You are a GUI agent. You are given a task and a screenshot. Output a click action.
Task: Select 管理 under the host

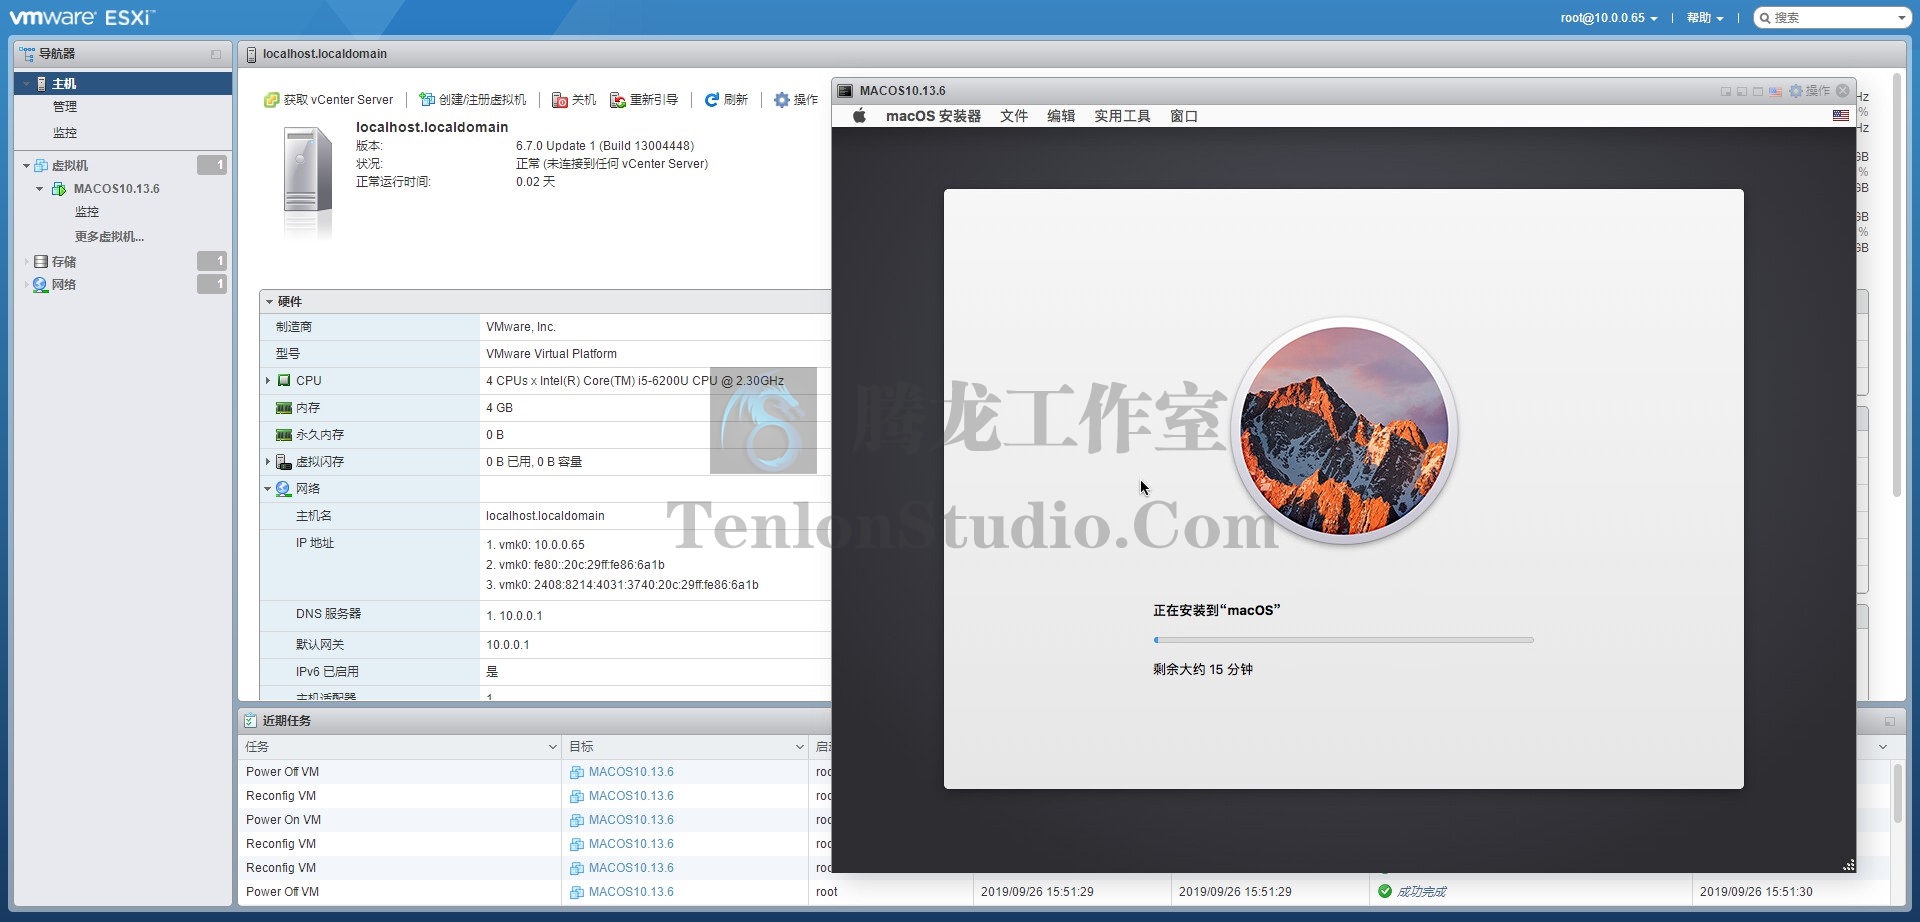tap(65, 107)
